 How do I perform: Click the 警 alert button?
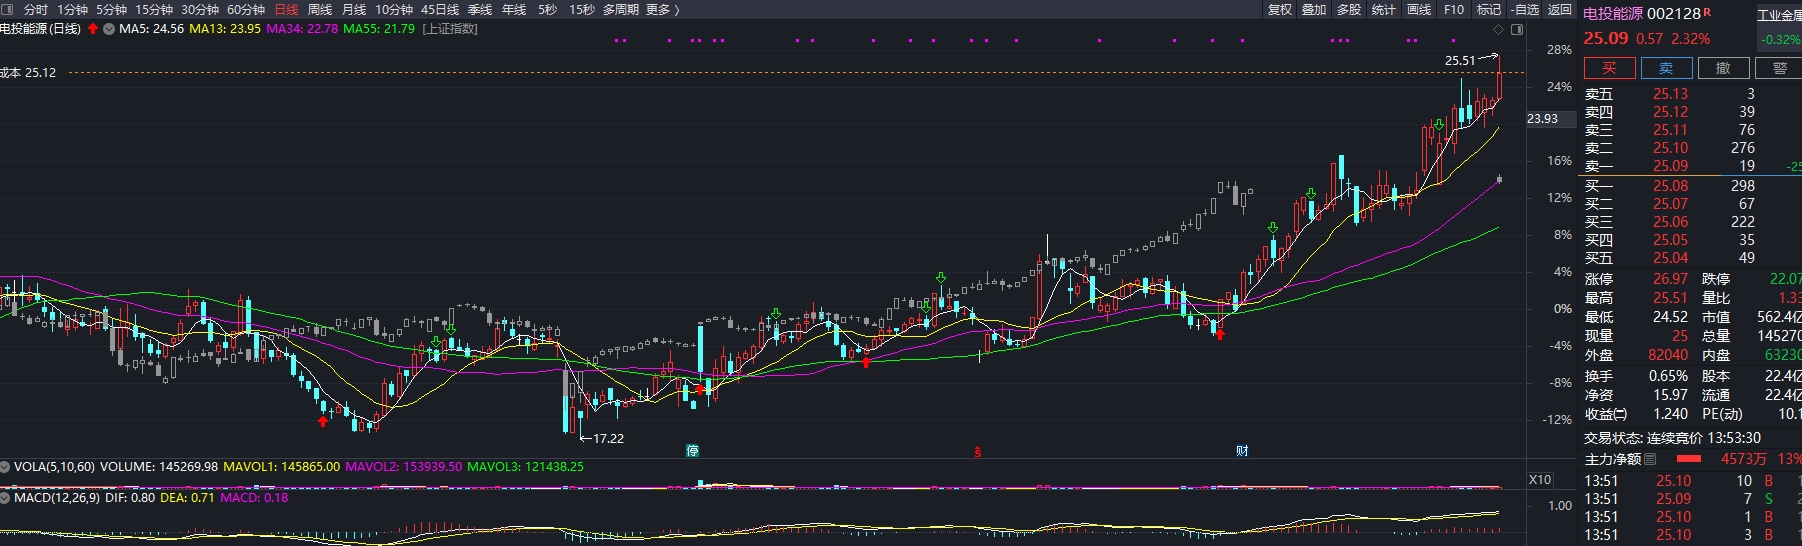pyautogui.click(x=1779, y=68)
